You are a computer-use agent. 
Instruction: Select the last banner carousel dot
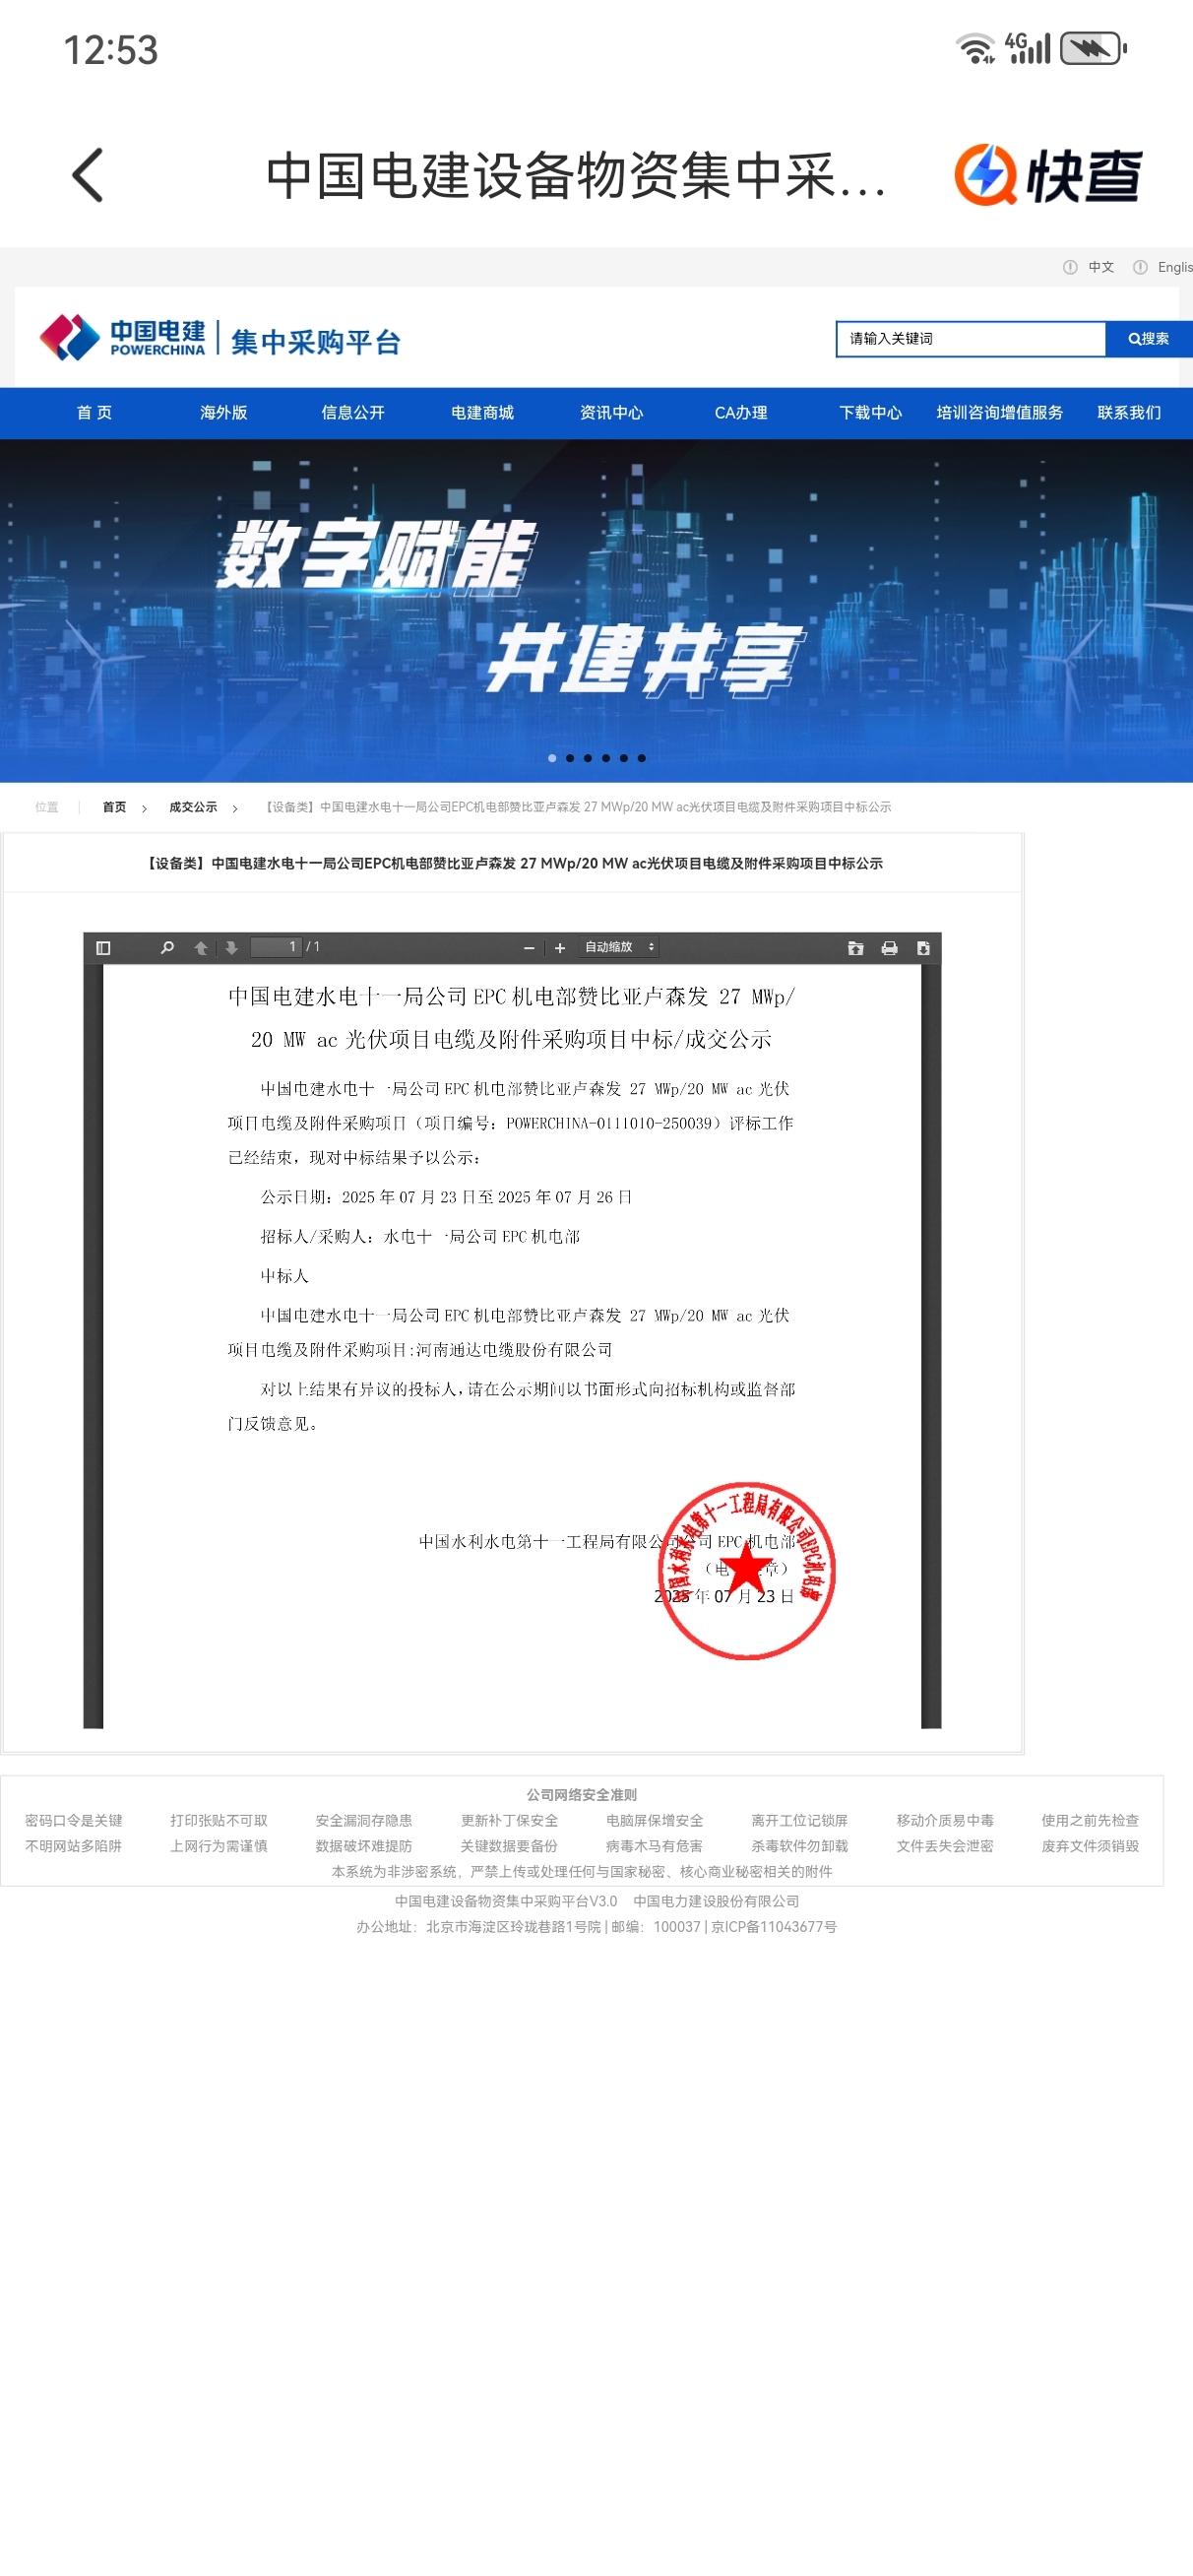pos(641,758)
